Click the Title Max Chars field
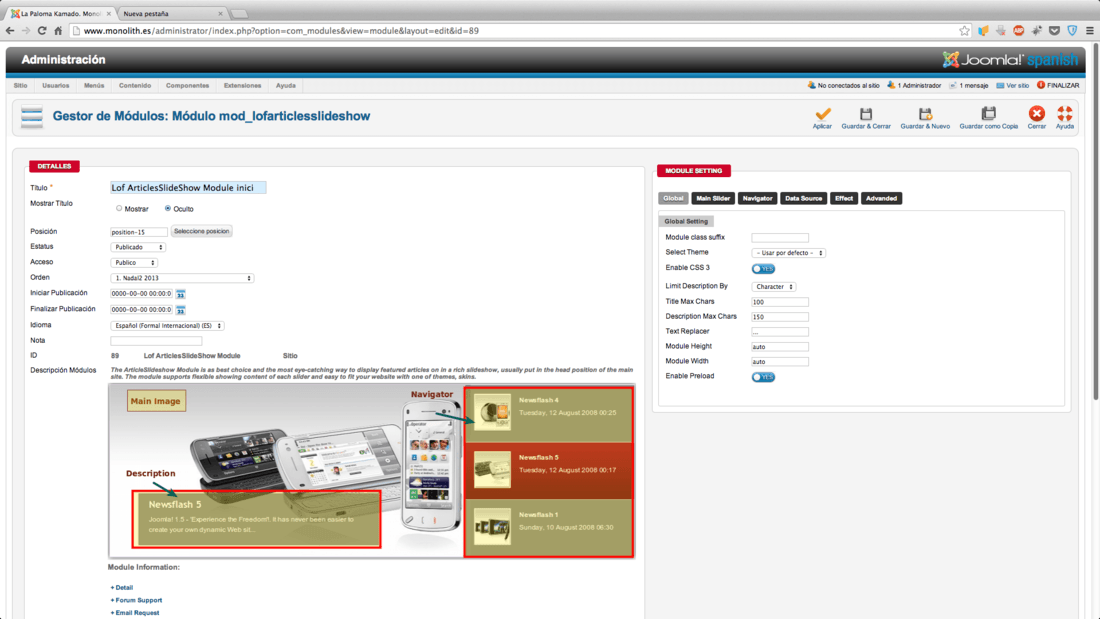This screenshot has height=619, width=1100. tap(780, 302)
